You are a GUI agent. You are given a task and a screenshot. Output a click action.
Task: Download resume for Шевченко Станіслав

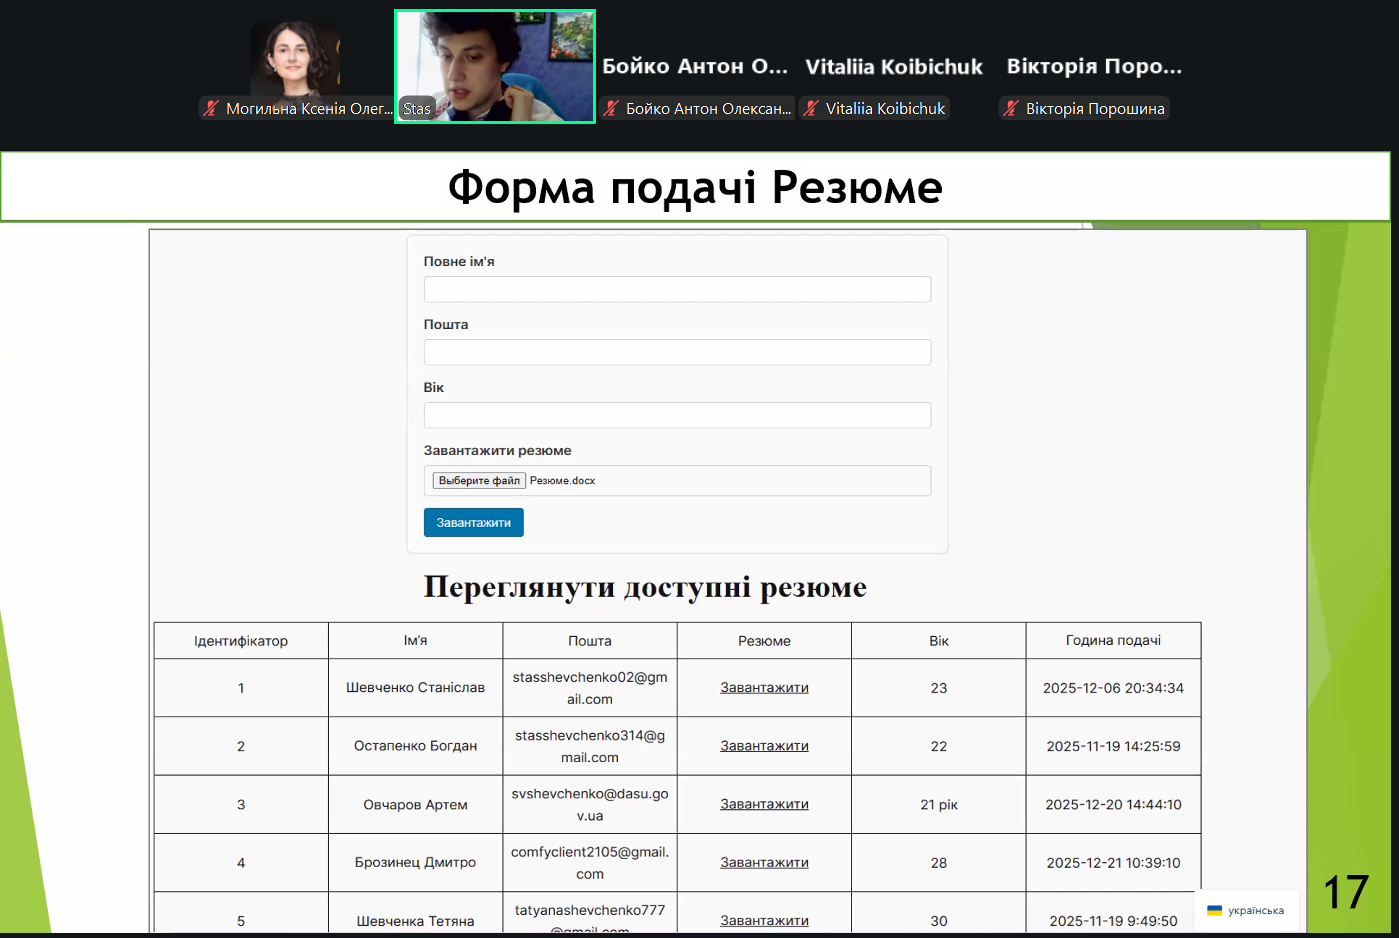coord(764,688)
